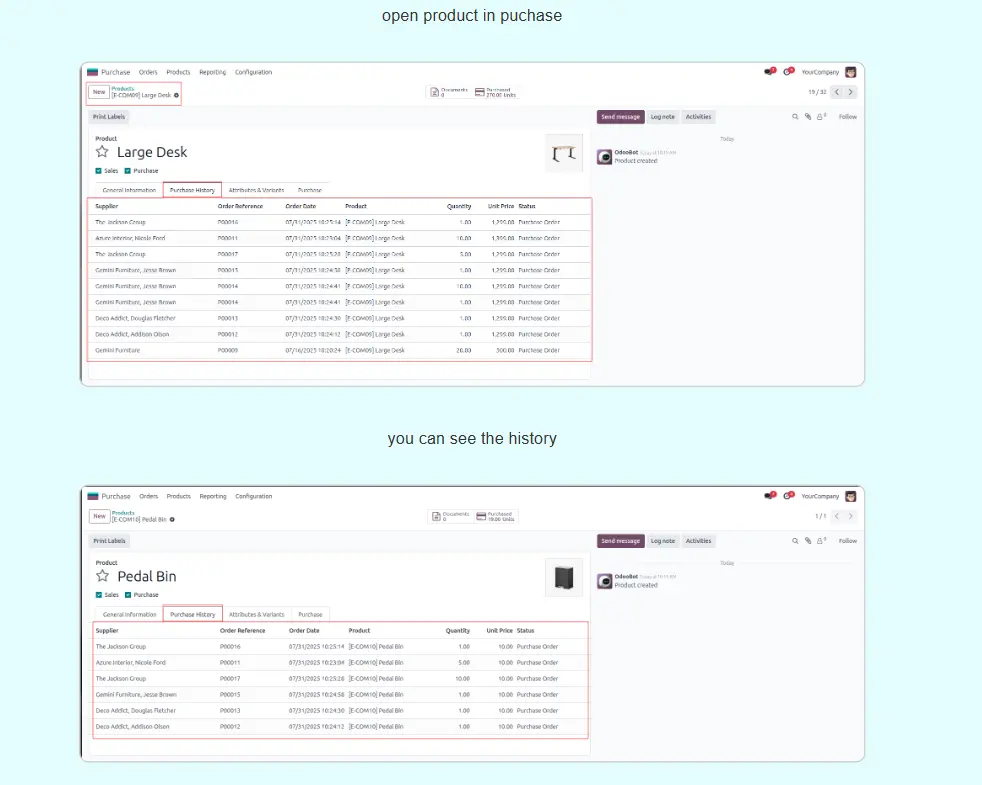Viewport: 982px width, 785px height.
Task: Open the messages icon in the Pedal Bin screen navbar
Action: click(768, 496)
